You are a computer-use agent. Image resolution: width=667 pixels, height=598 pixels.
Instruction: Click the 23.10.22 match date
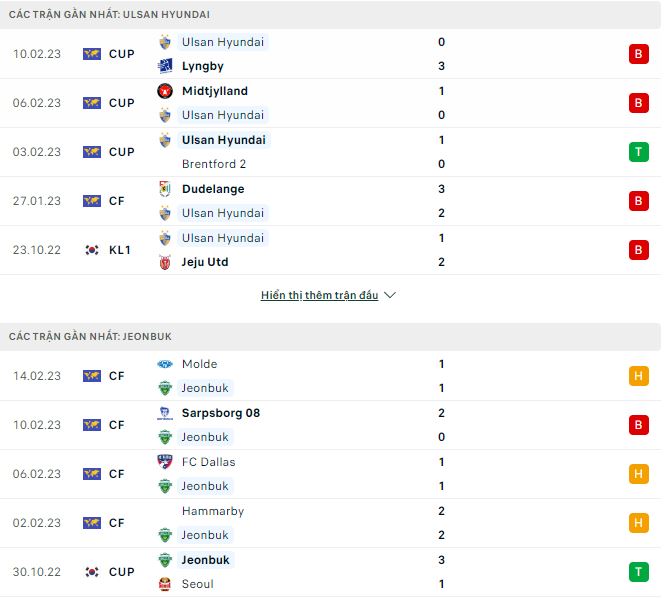36,250
